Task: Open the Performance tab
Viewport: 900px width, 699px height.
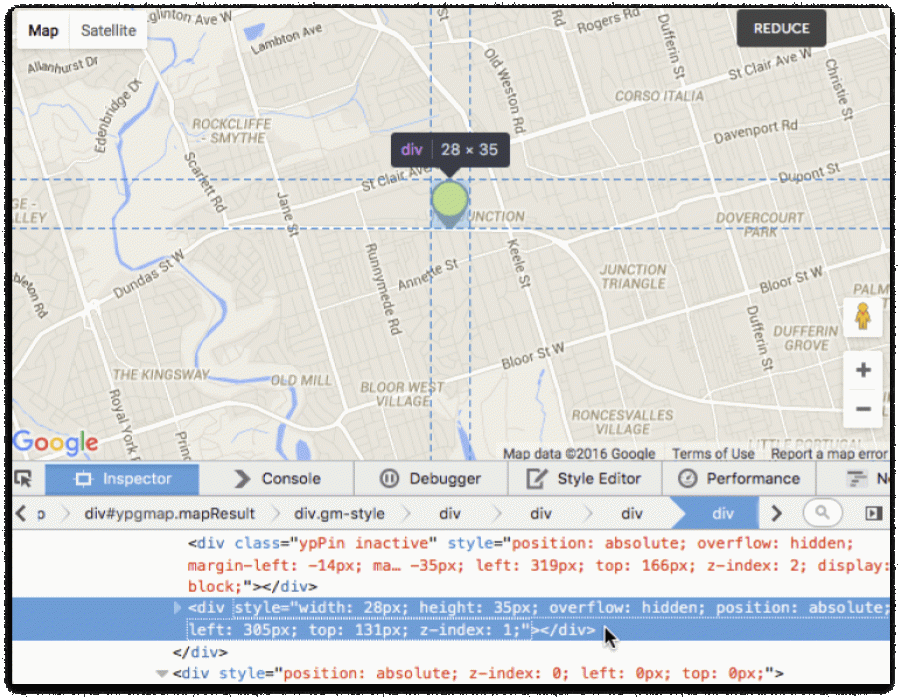Action: coord(739,479)
